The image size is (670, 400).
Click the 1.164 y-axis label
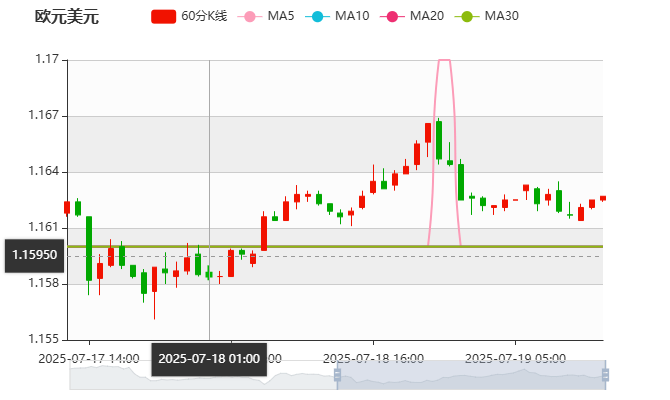[x=44, y=171]
